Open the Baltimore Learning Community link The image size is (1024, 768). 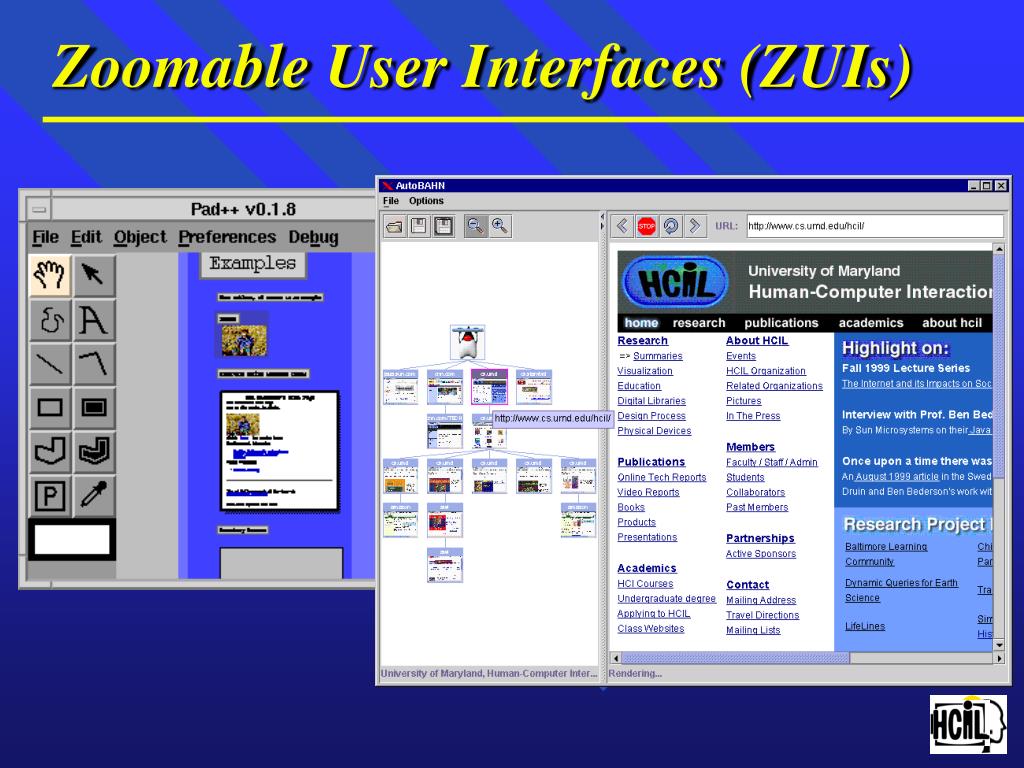point(886,554)
